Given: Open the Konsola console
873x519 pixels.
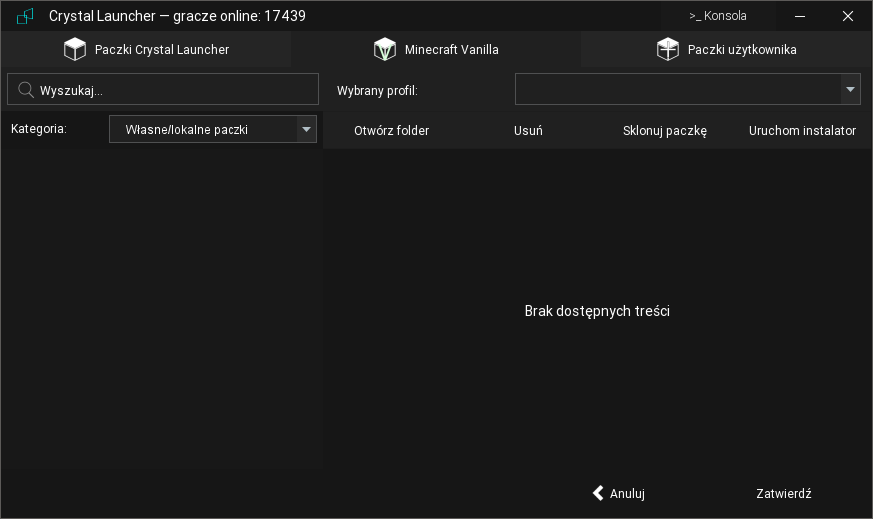Looking at the screenshot, I should [x=718, y=16].
